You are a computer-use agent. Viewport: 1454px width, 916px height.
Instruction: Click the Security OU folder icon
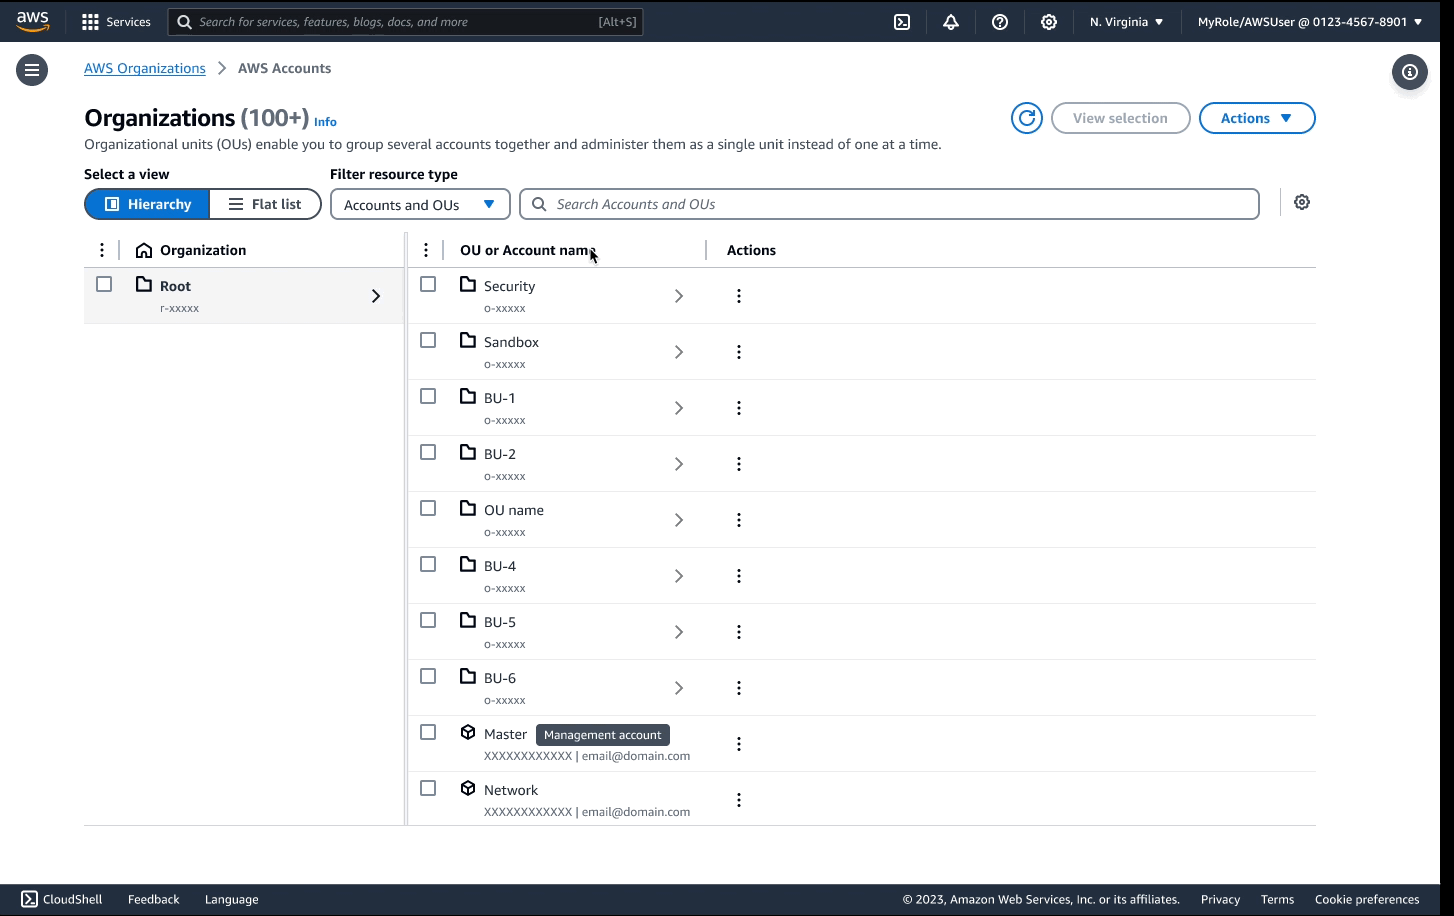click(x=468, y=285)
